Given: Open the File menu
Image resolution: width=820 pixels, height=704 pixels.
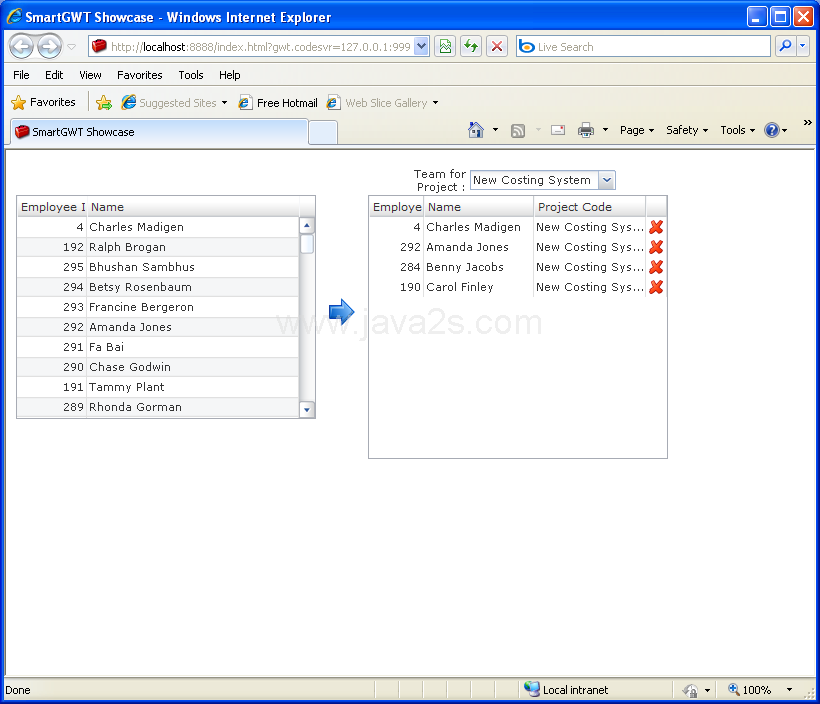Looking at the screenshot, I should tap(21, 75).
